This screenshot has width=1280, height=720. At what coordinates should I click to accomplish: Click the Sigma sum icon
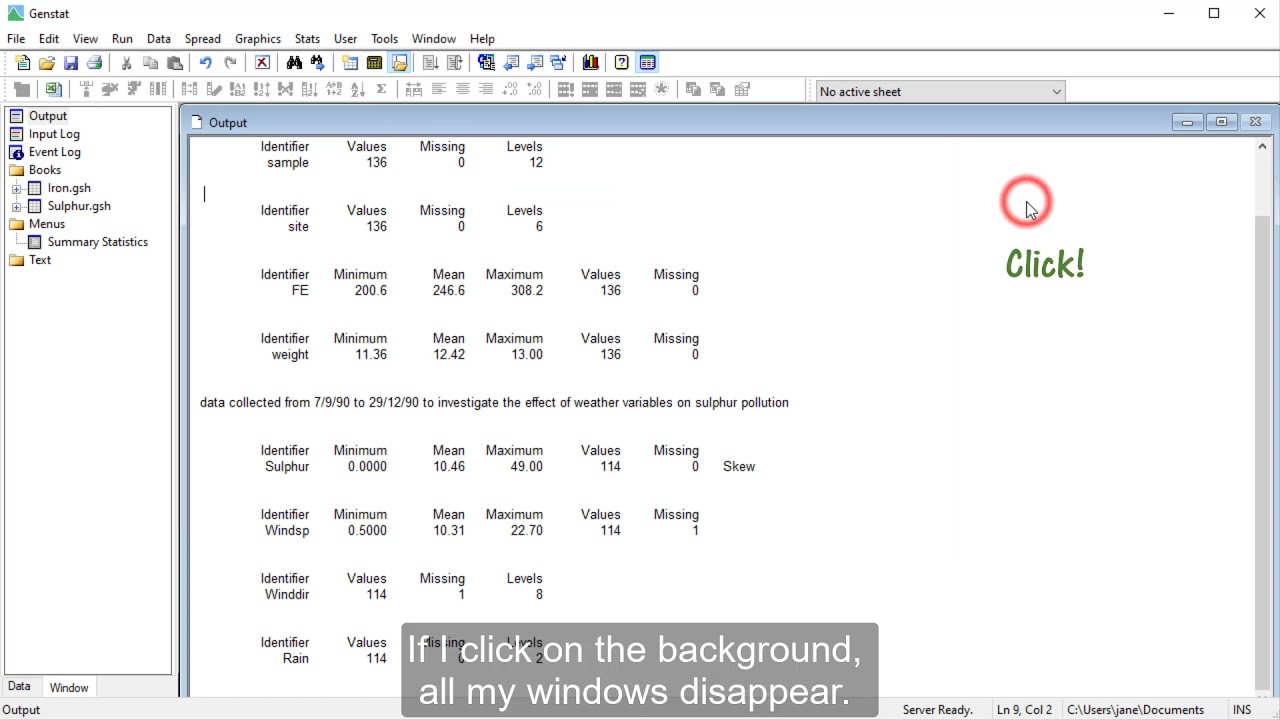click(381, 90)
